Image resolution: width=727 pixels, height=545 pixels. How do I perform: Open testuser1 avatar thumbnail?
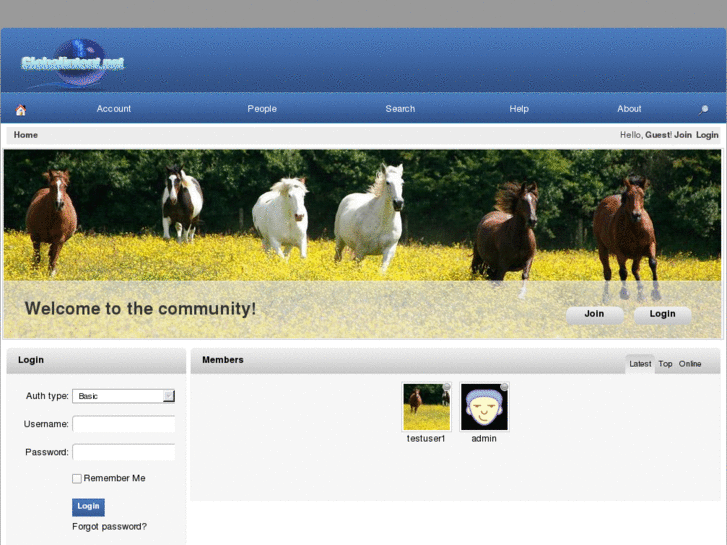[426, 407]
